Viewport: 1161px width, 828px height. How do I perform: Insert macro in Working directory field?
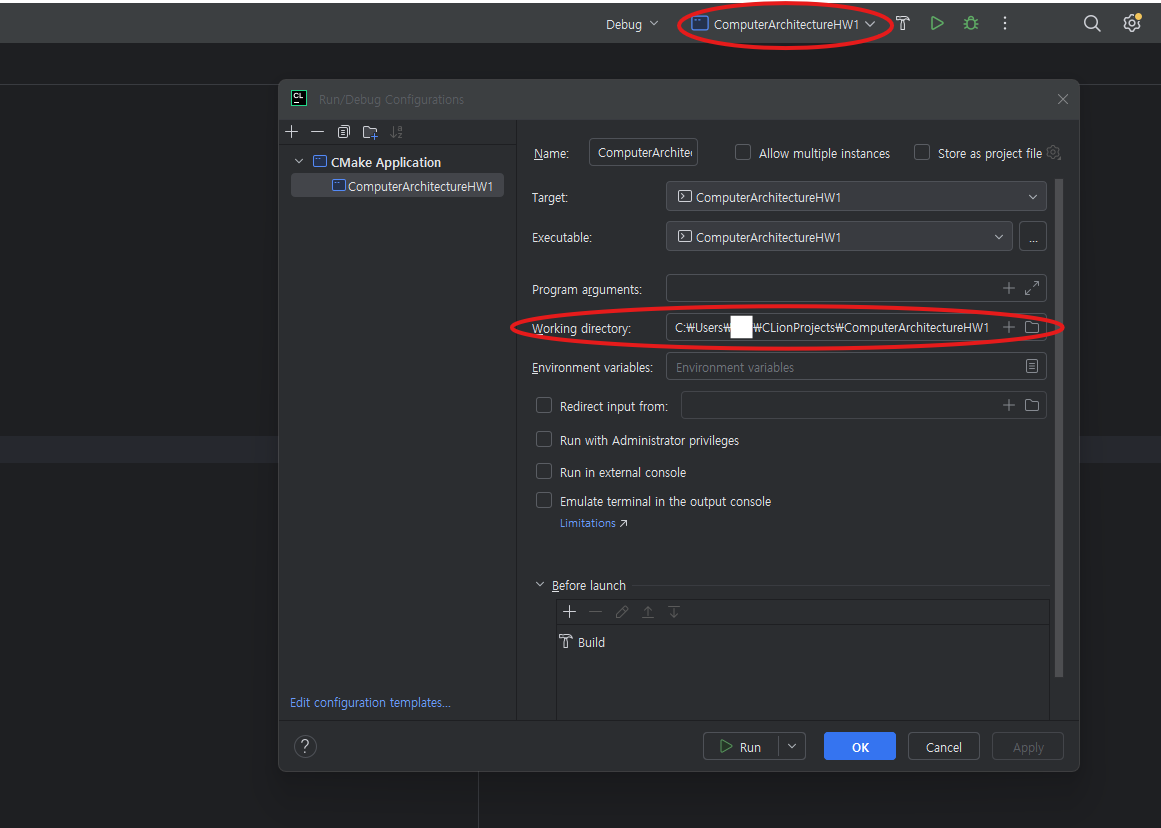coord(1008,327)
